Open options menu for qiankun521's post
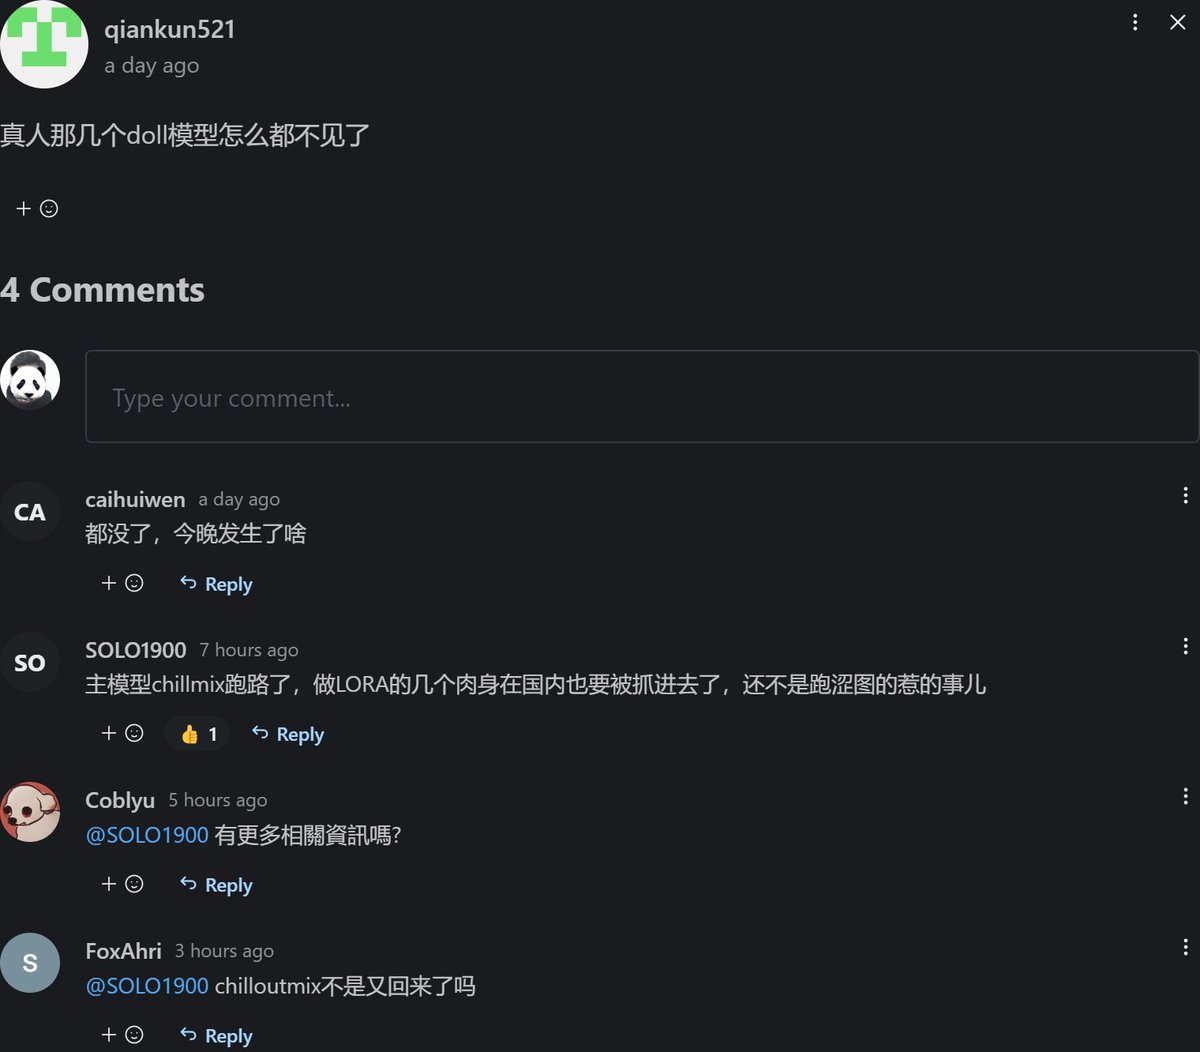The width and height of the screenshot is (1200, 1052). (x=1135, y=22)
